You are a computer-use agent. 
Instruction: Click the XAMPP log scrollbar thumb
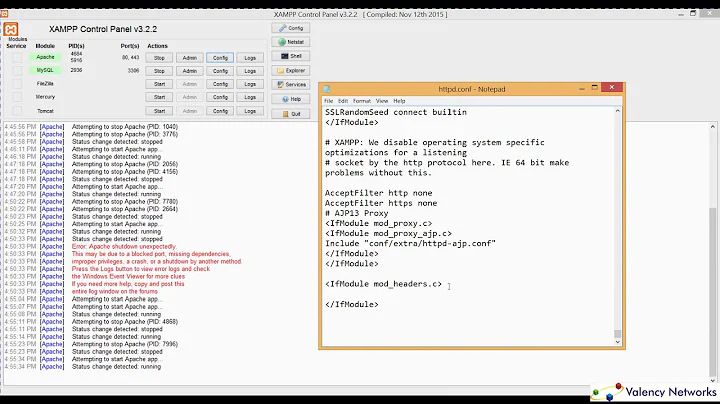tap(713, 292)
